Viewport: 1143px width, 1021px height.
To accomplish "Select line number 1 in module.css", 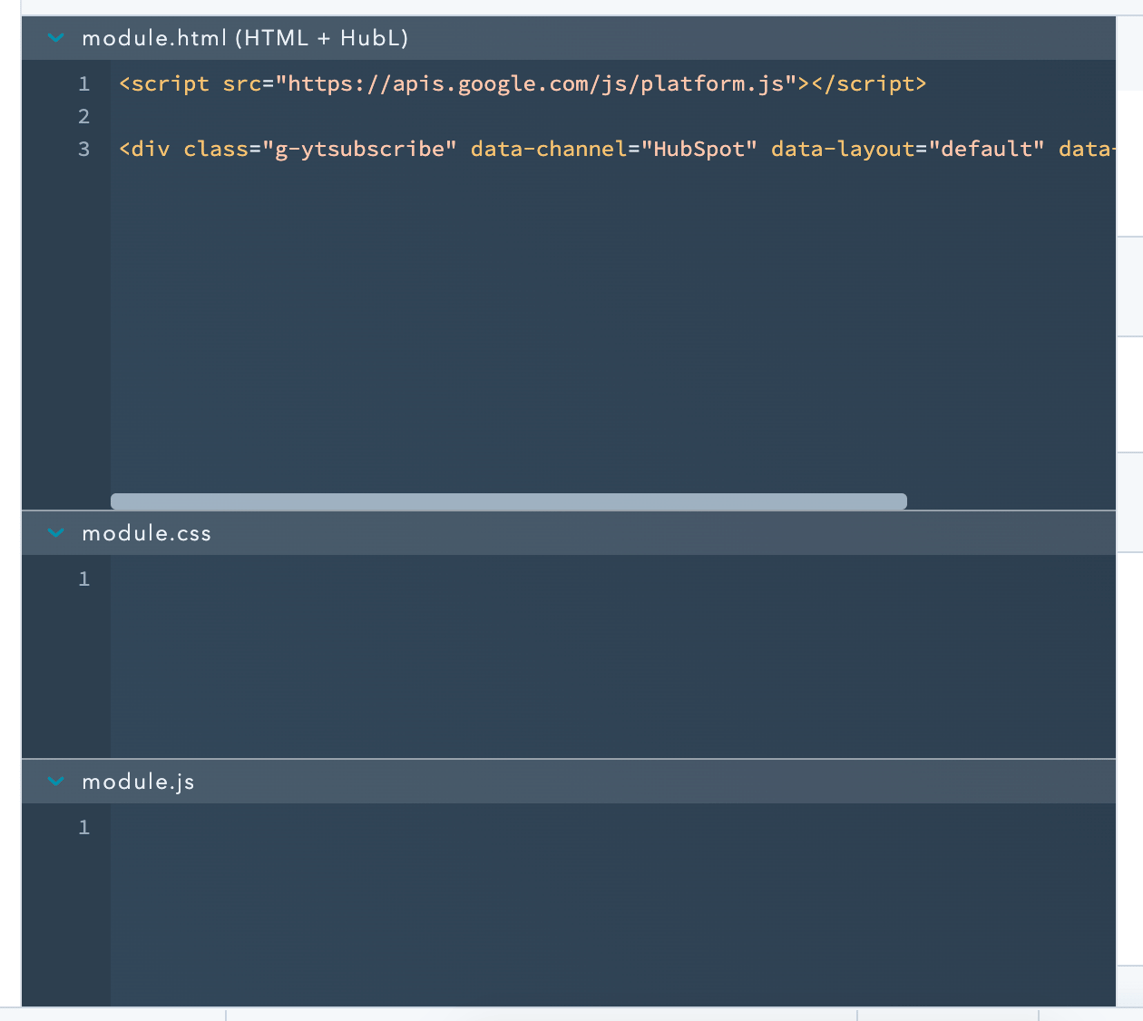I will (84, 579).
